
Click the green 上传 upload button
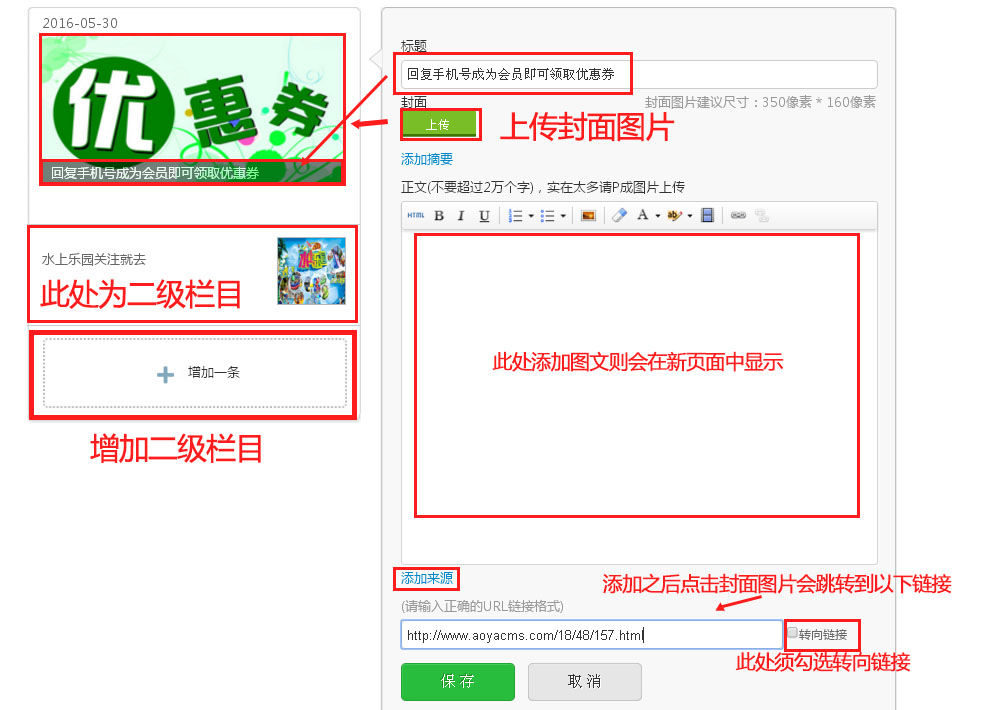[438, 125]
